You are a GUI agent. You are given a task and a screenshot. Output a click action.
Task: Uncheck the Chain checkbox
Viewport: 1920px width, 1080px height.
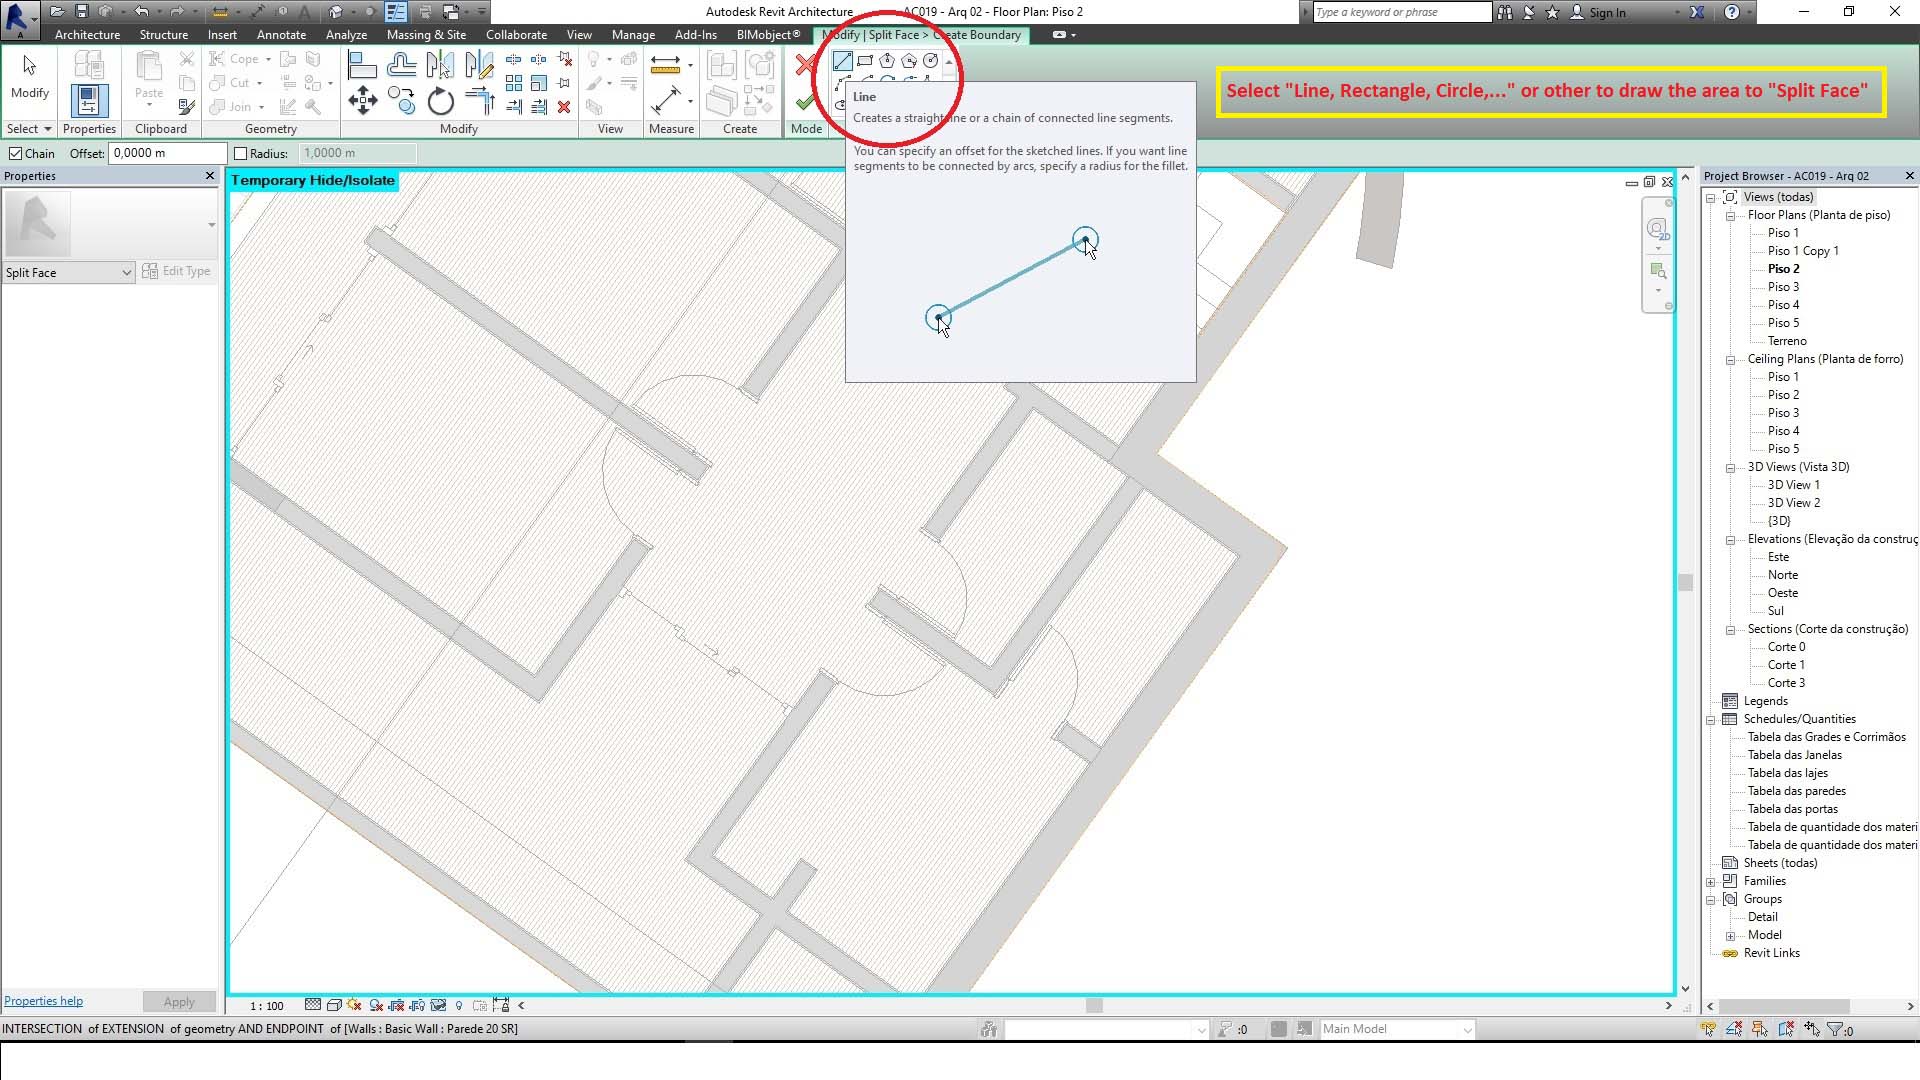16,153
